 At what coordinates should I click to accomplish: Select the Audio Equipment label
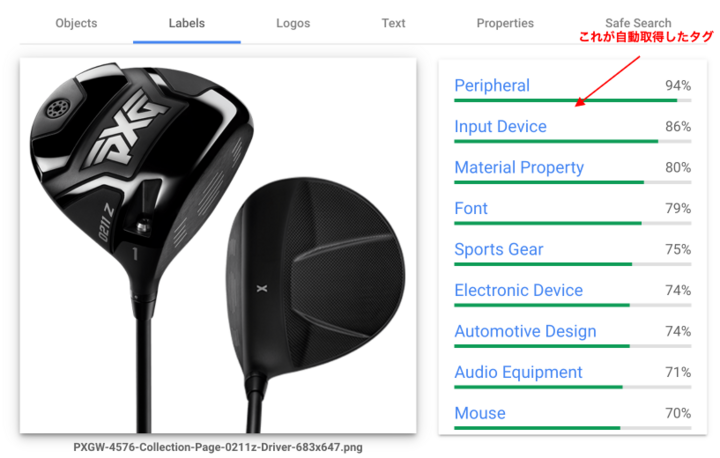(x=518, y=372)
